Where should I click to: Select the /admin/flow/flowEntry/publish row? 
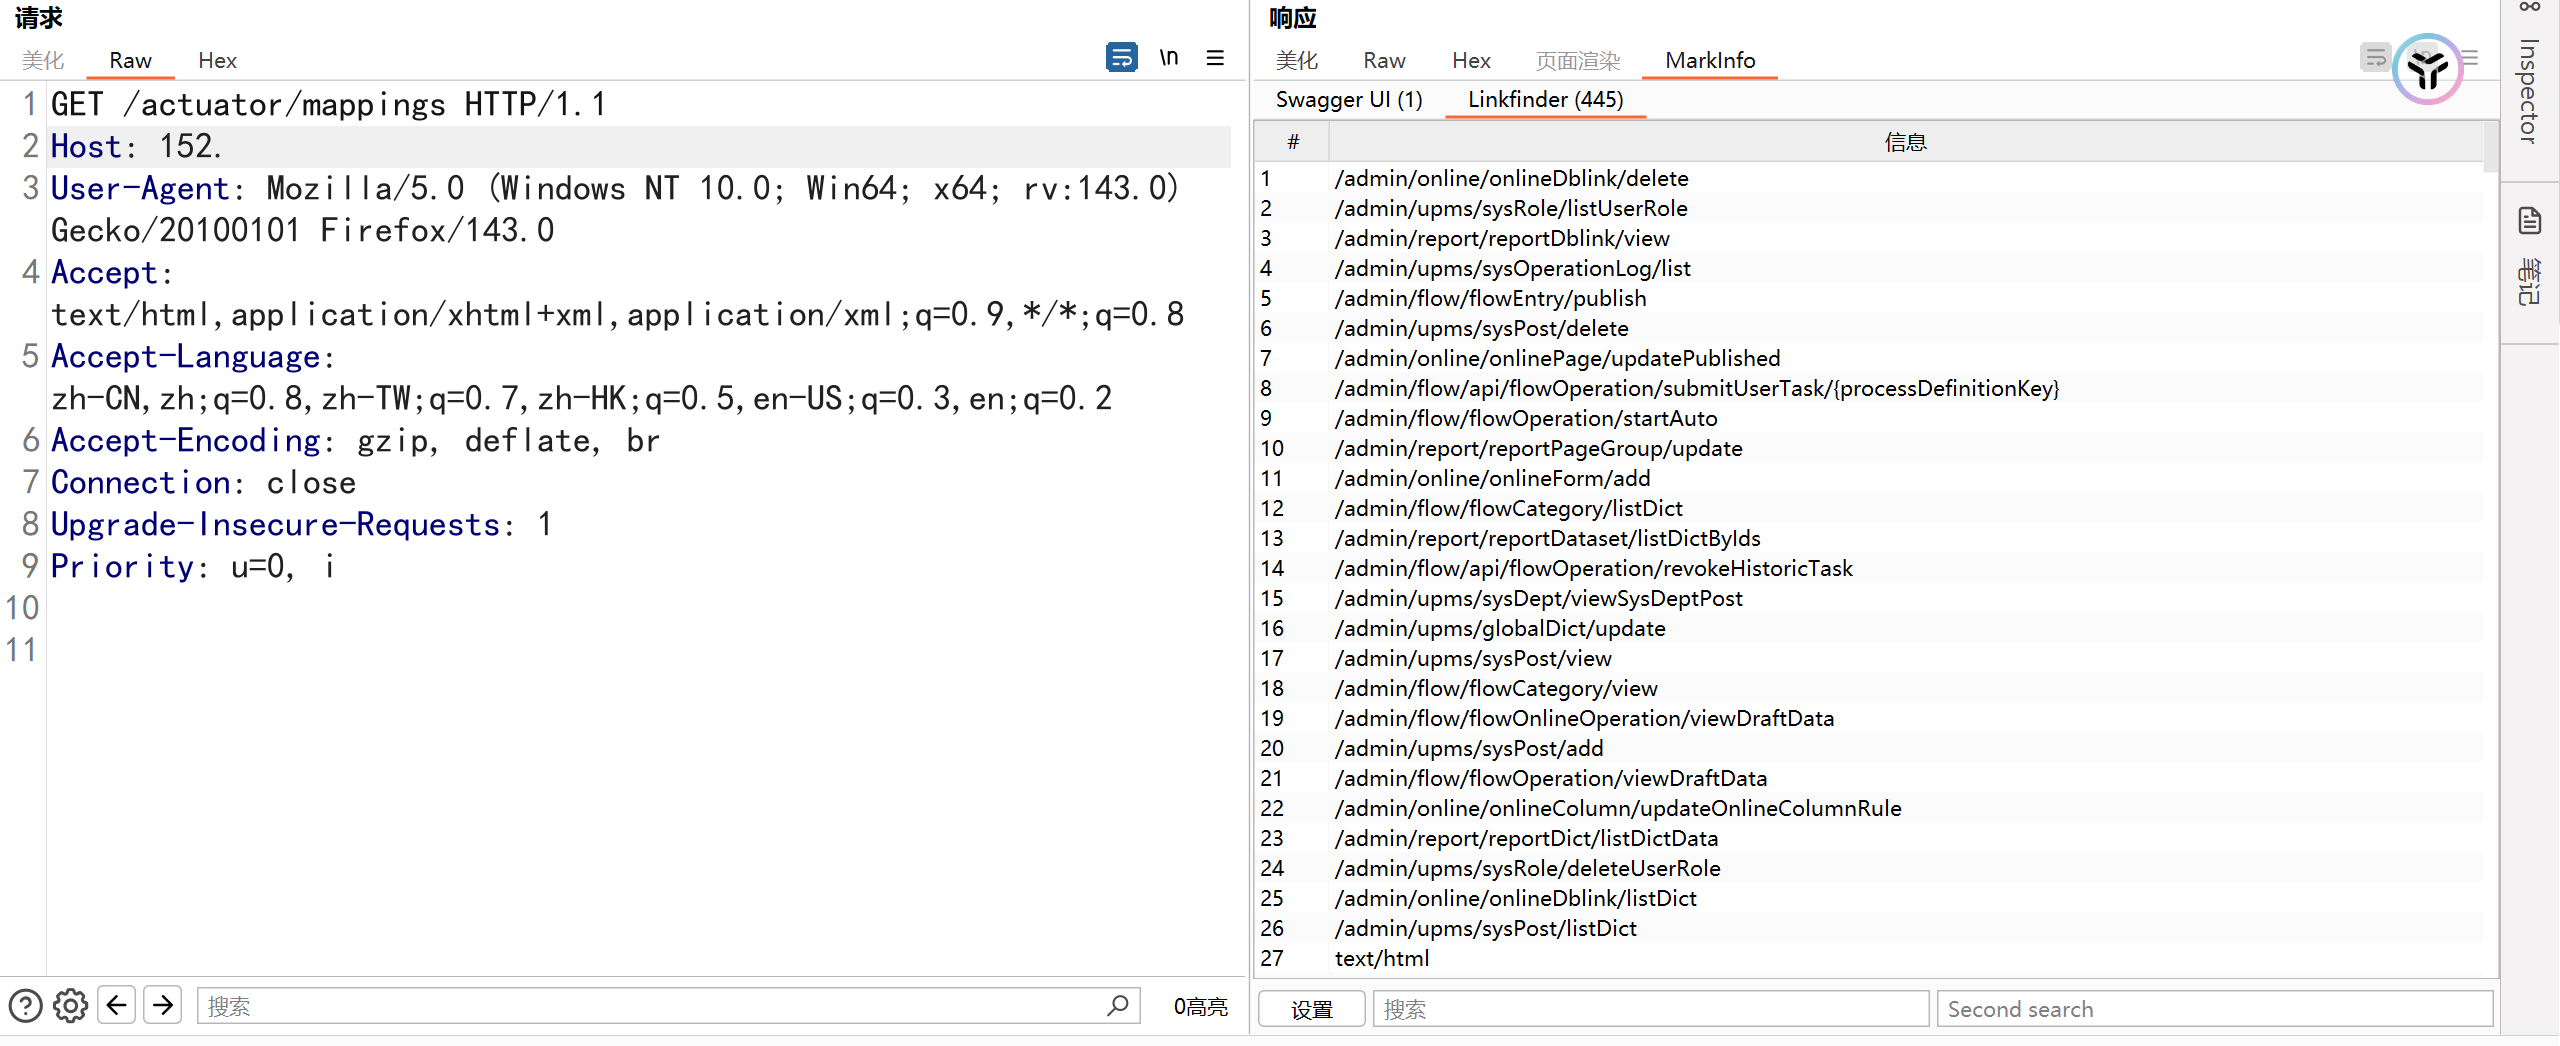1490,298
